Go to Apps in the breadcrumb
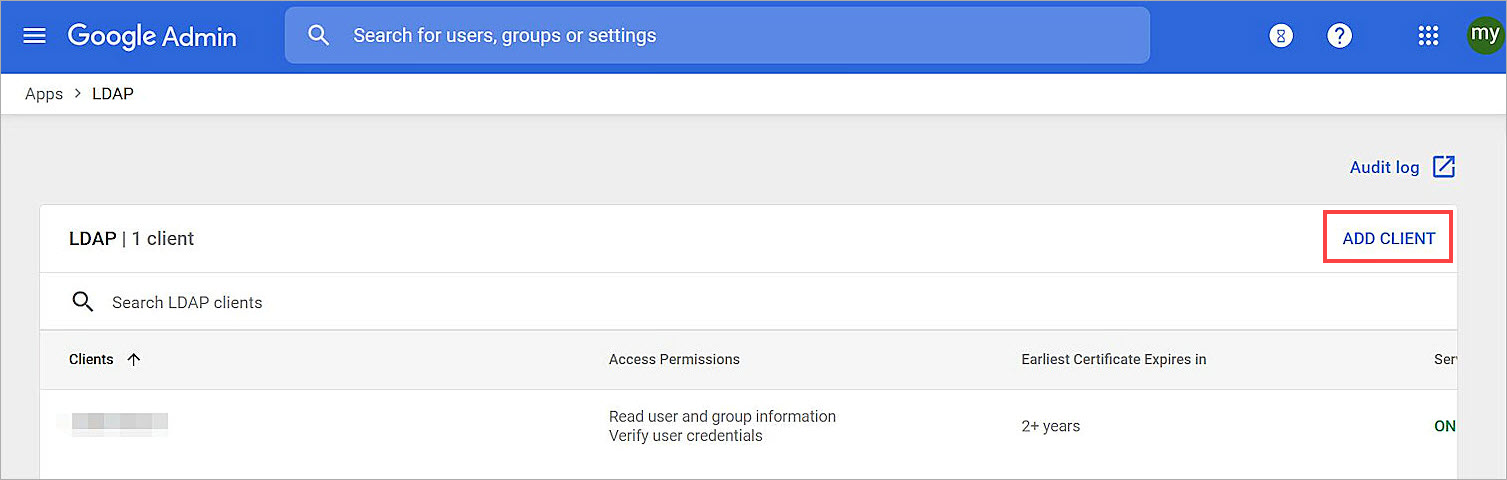This screenshot has height=480, width=1507. (x=44, y=94)
